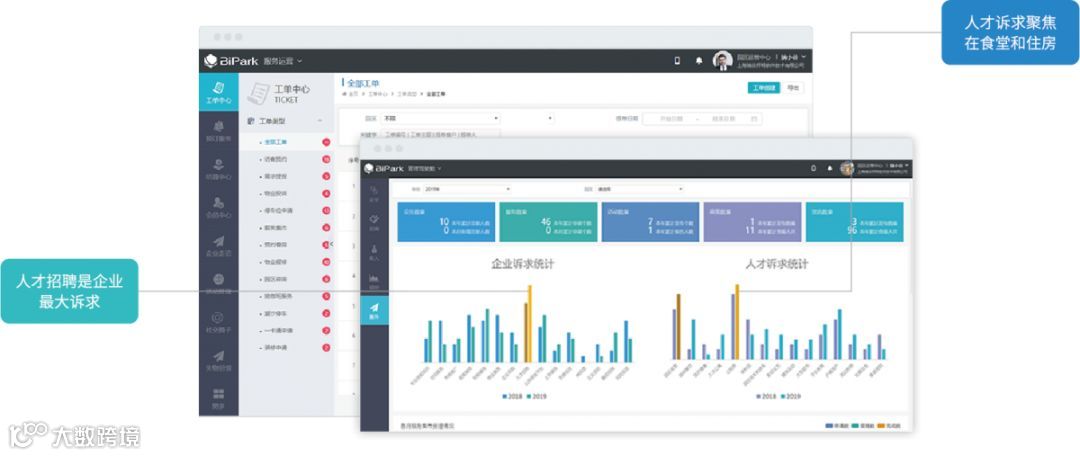Click the blue first statistics card

point(446,222)
